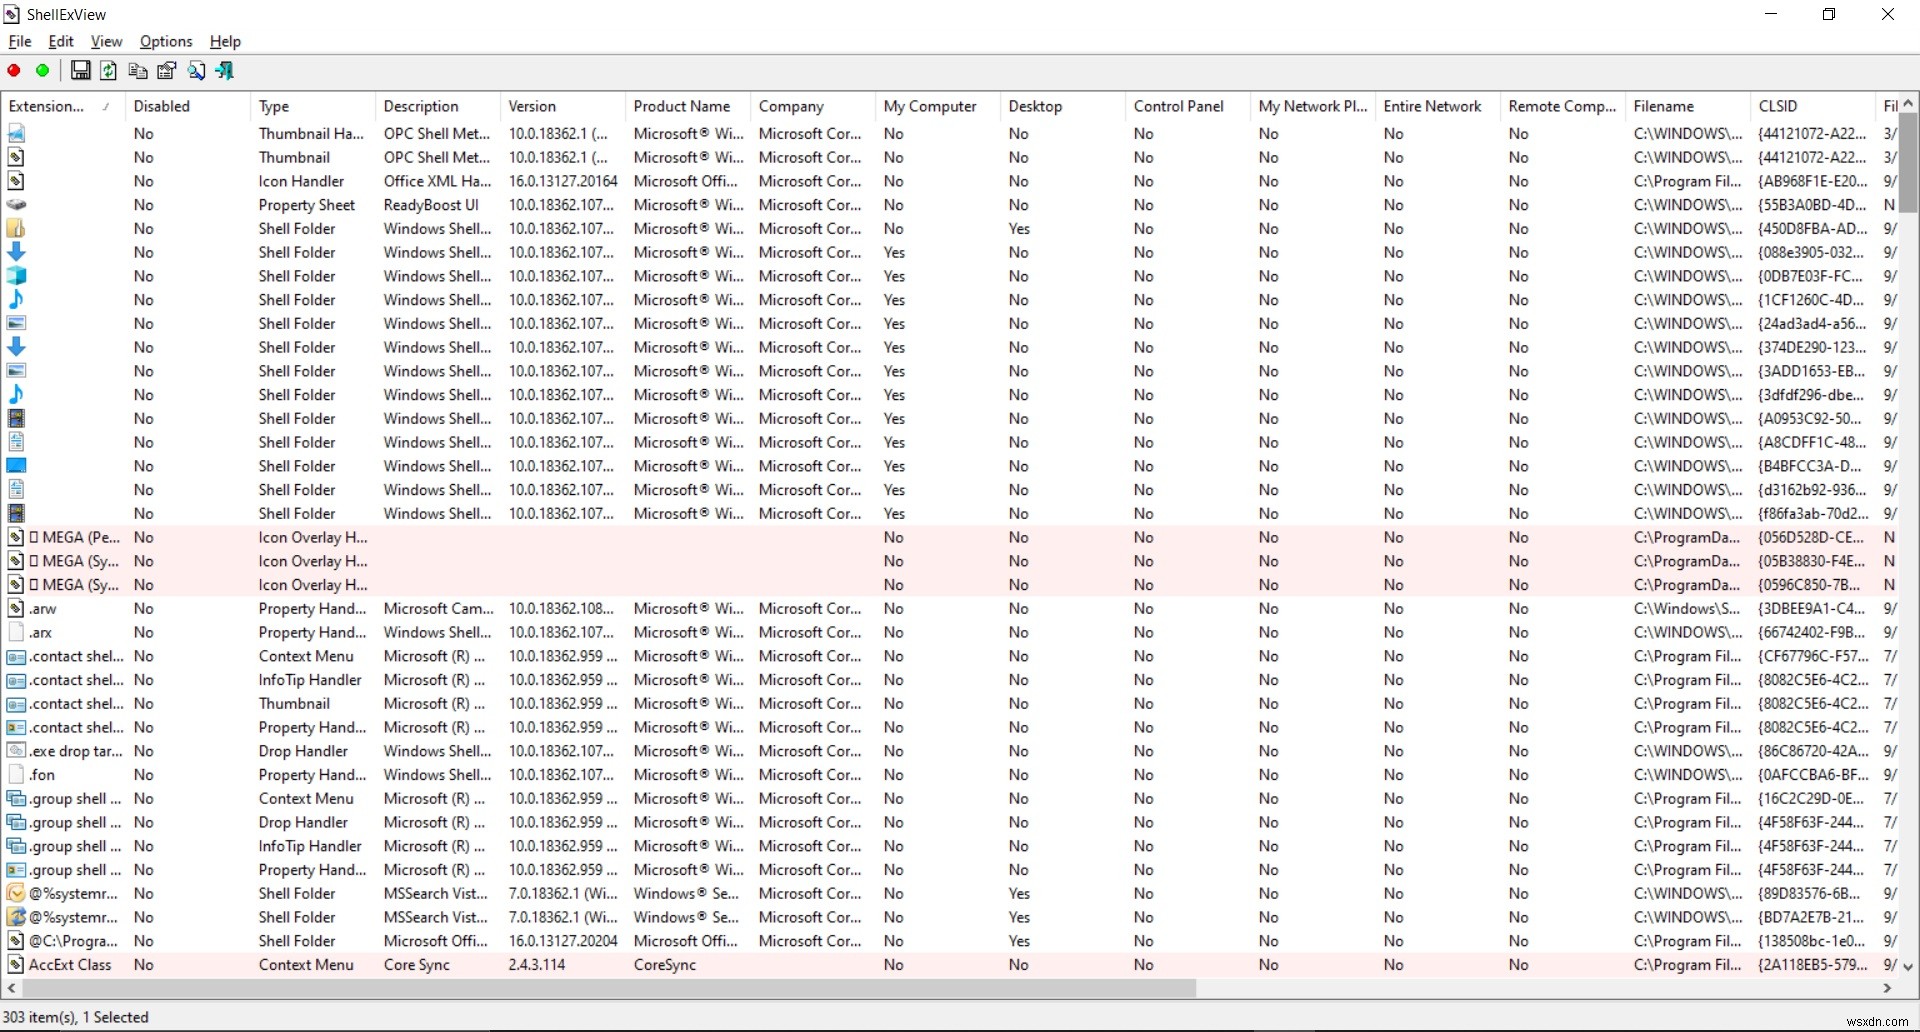1920x1032 pixels.
Task: Select the '16.0.13127.20164' version cell
Action: pyautogui.click(x=562, y=181)
